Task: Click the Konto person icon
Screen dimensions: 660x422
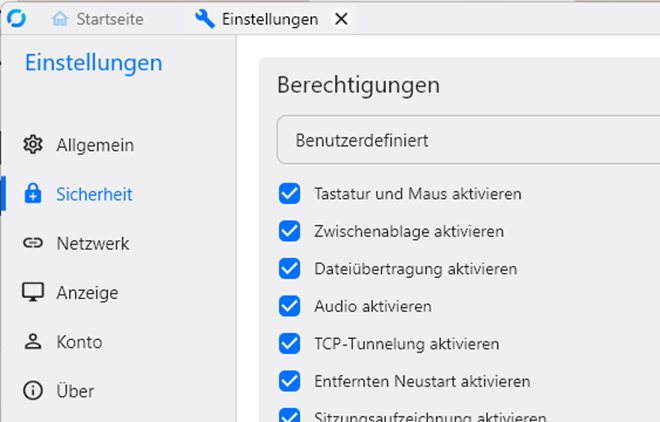Action: (34, 342)
